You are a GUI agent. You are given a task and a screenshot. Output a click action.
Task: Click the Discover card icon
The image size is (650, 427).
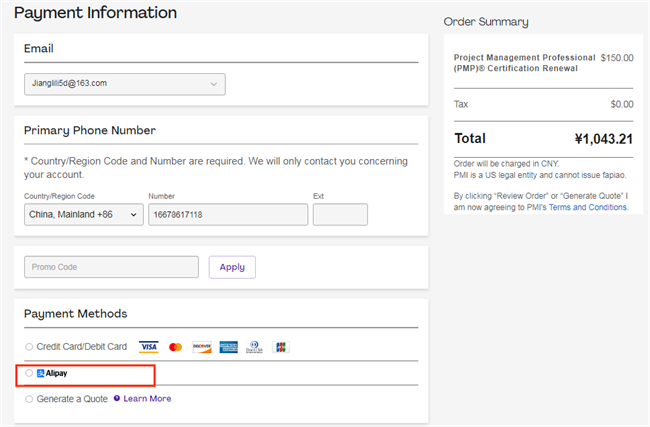click(202, 347)
